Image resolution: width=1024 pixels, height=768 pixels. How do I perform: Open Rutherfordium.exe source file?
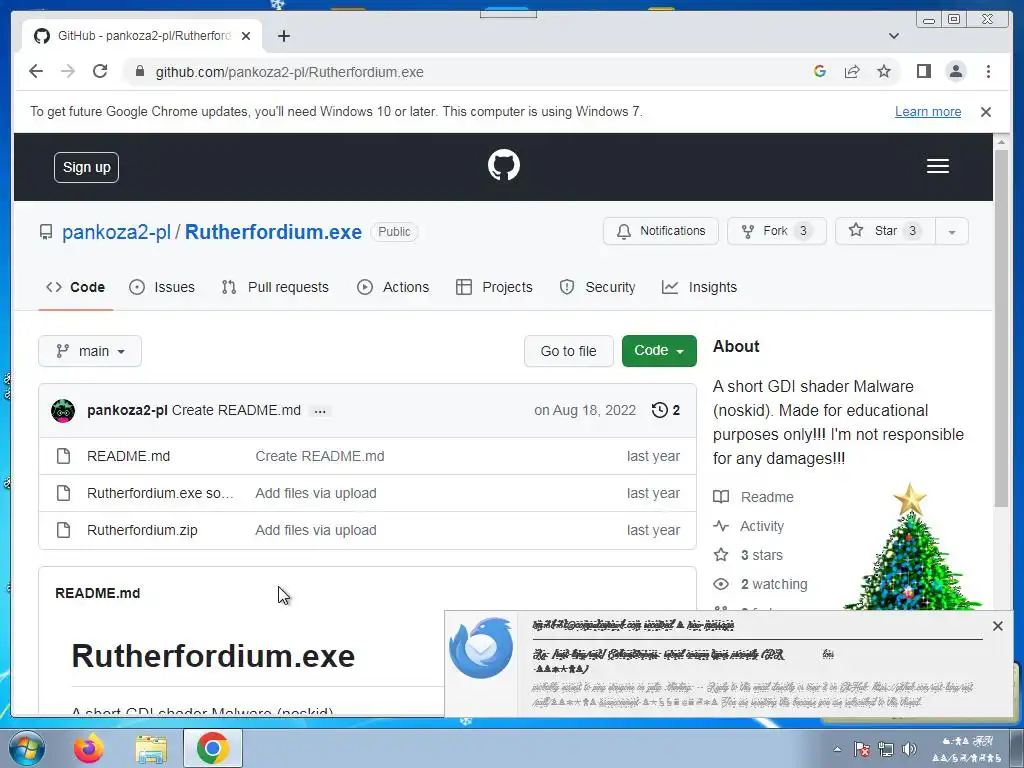coord(160,493)
